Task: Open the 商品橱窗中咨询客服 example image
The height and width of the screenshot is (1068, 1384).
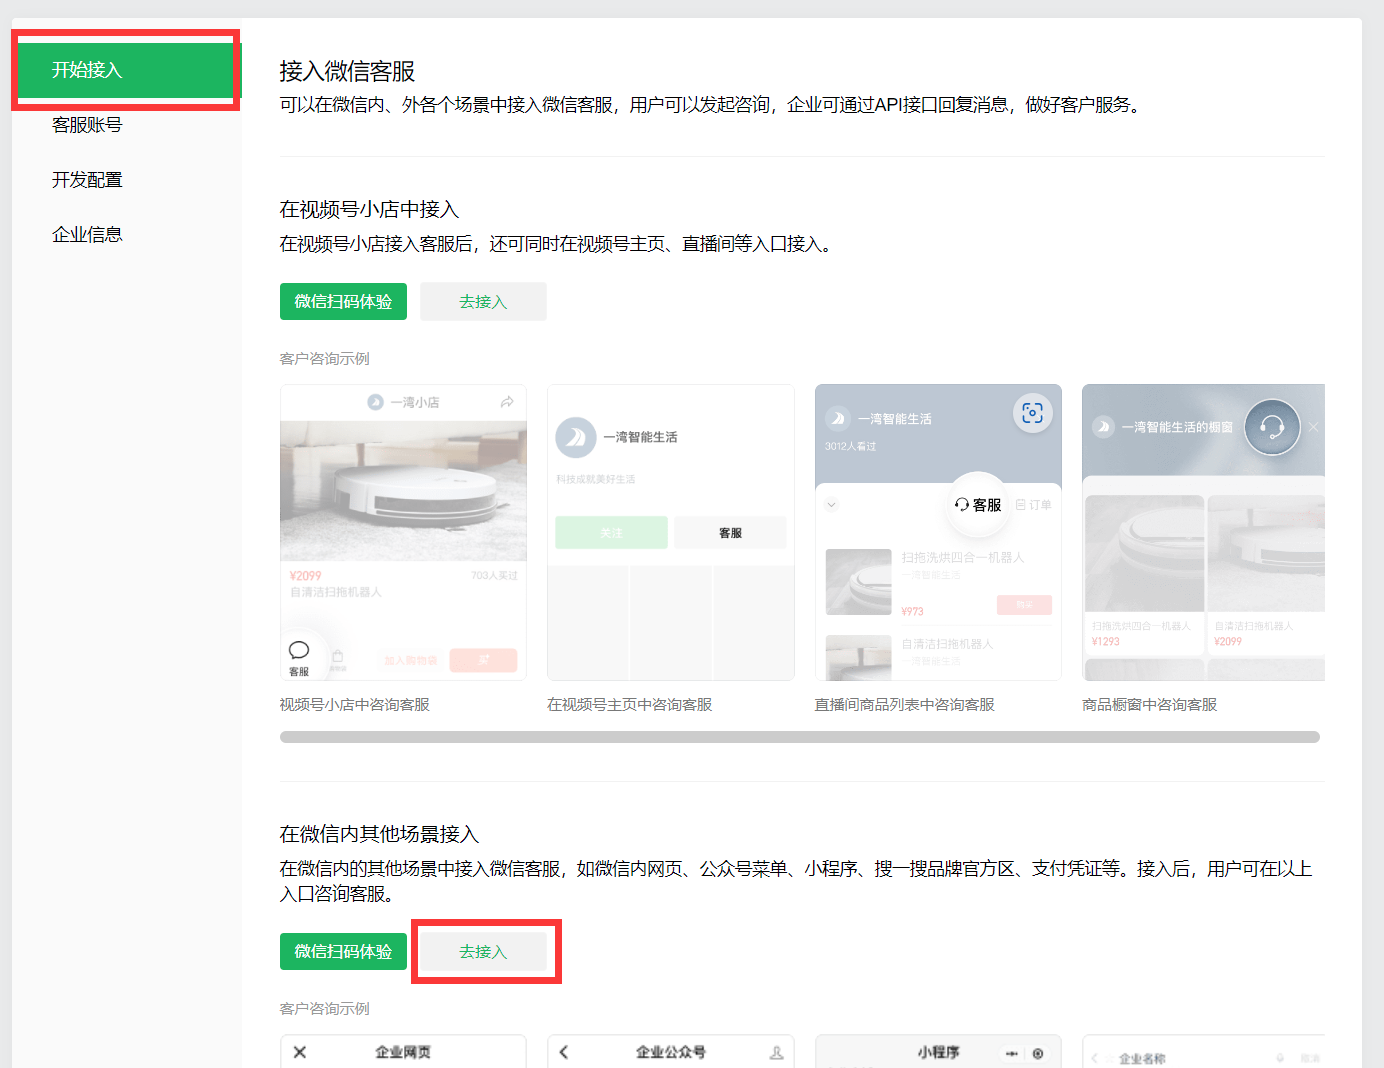Action: (1203, 533)
